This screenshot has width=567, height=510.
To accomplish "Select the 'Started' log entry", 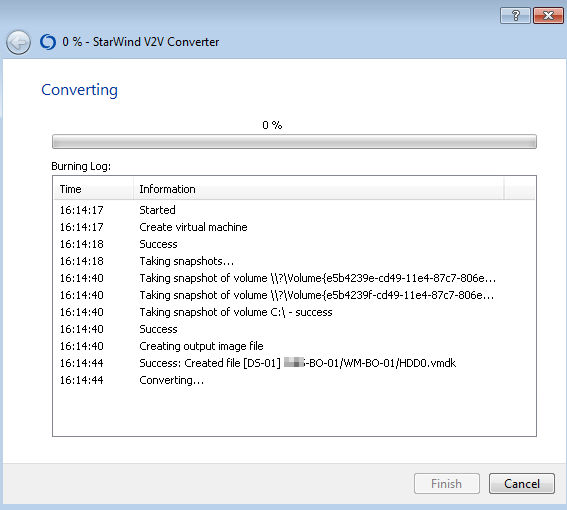I will 294,210.
